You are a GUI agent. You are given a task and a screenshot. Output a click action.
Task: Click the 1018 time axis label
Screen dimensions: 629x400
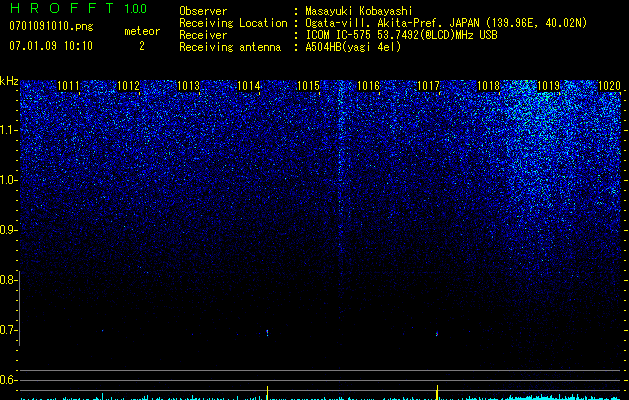pyautogui.click(x=489, y=86)
